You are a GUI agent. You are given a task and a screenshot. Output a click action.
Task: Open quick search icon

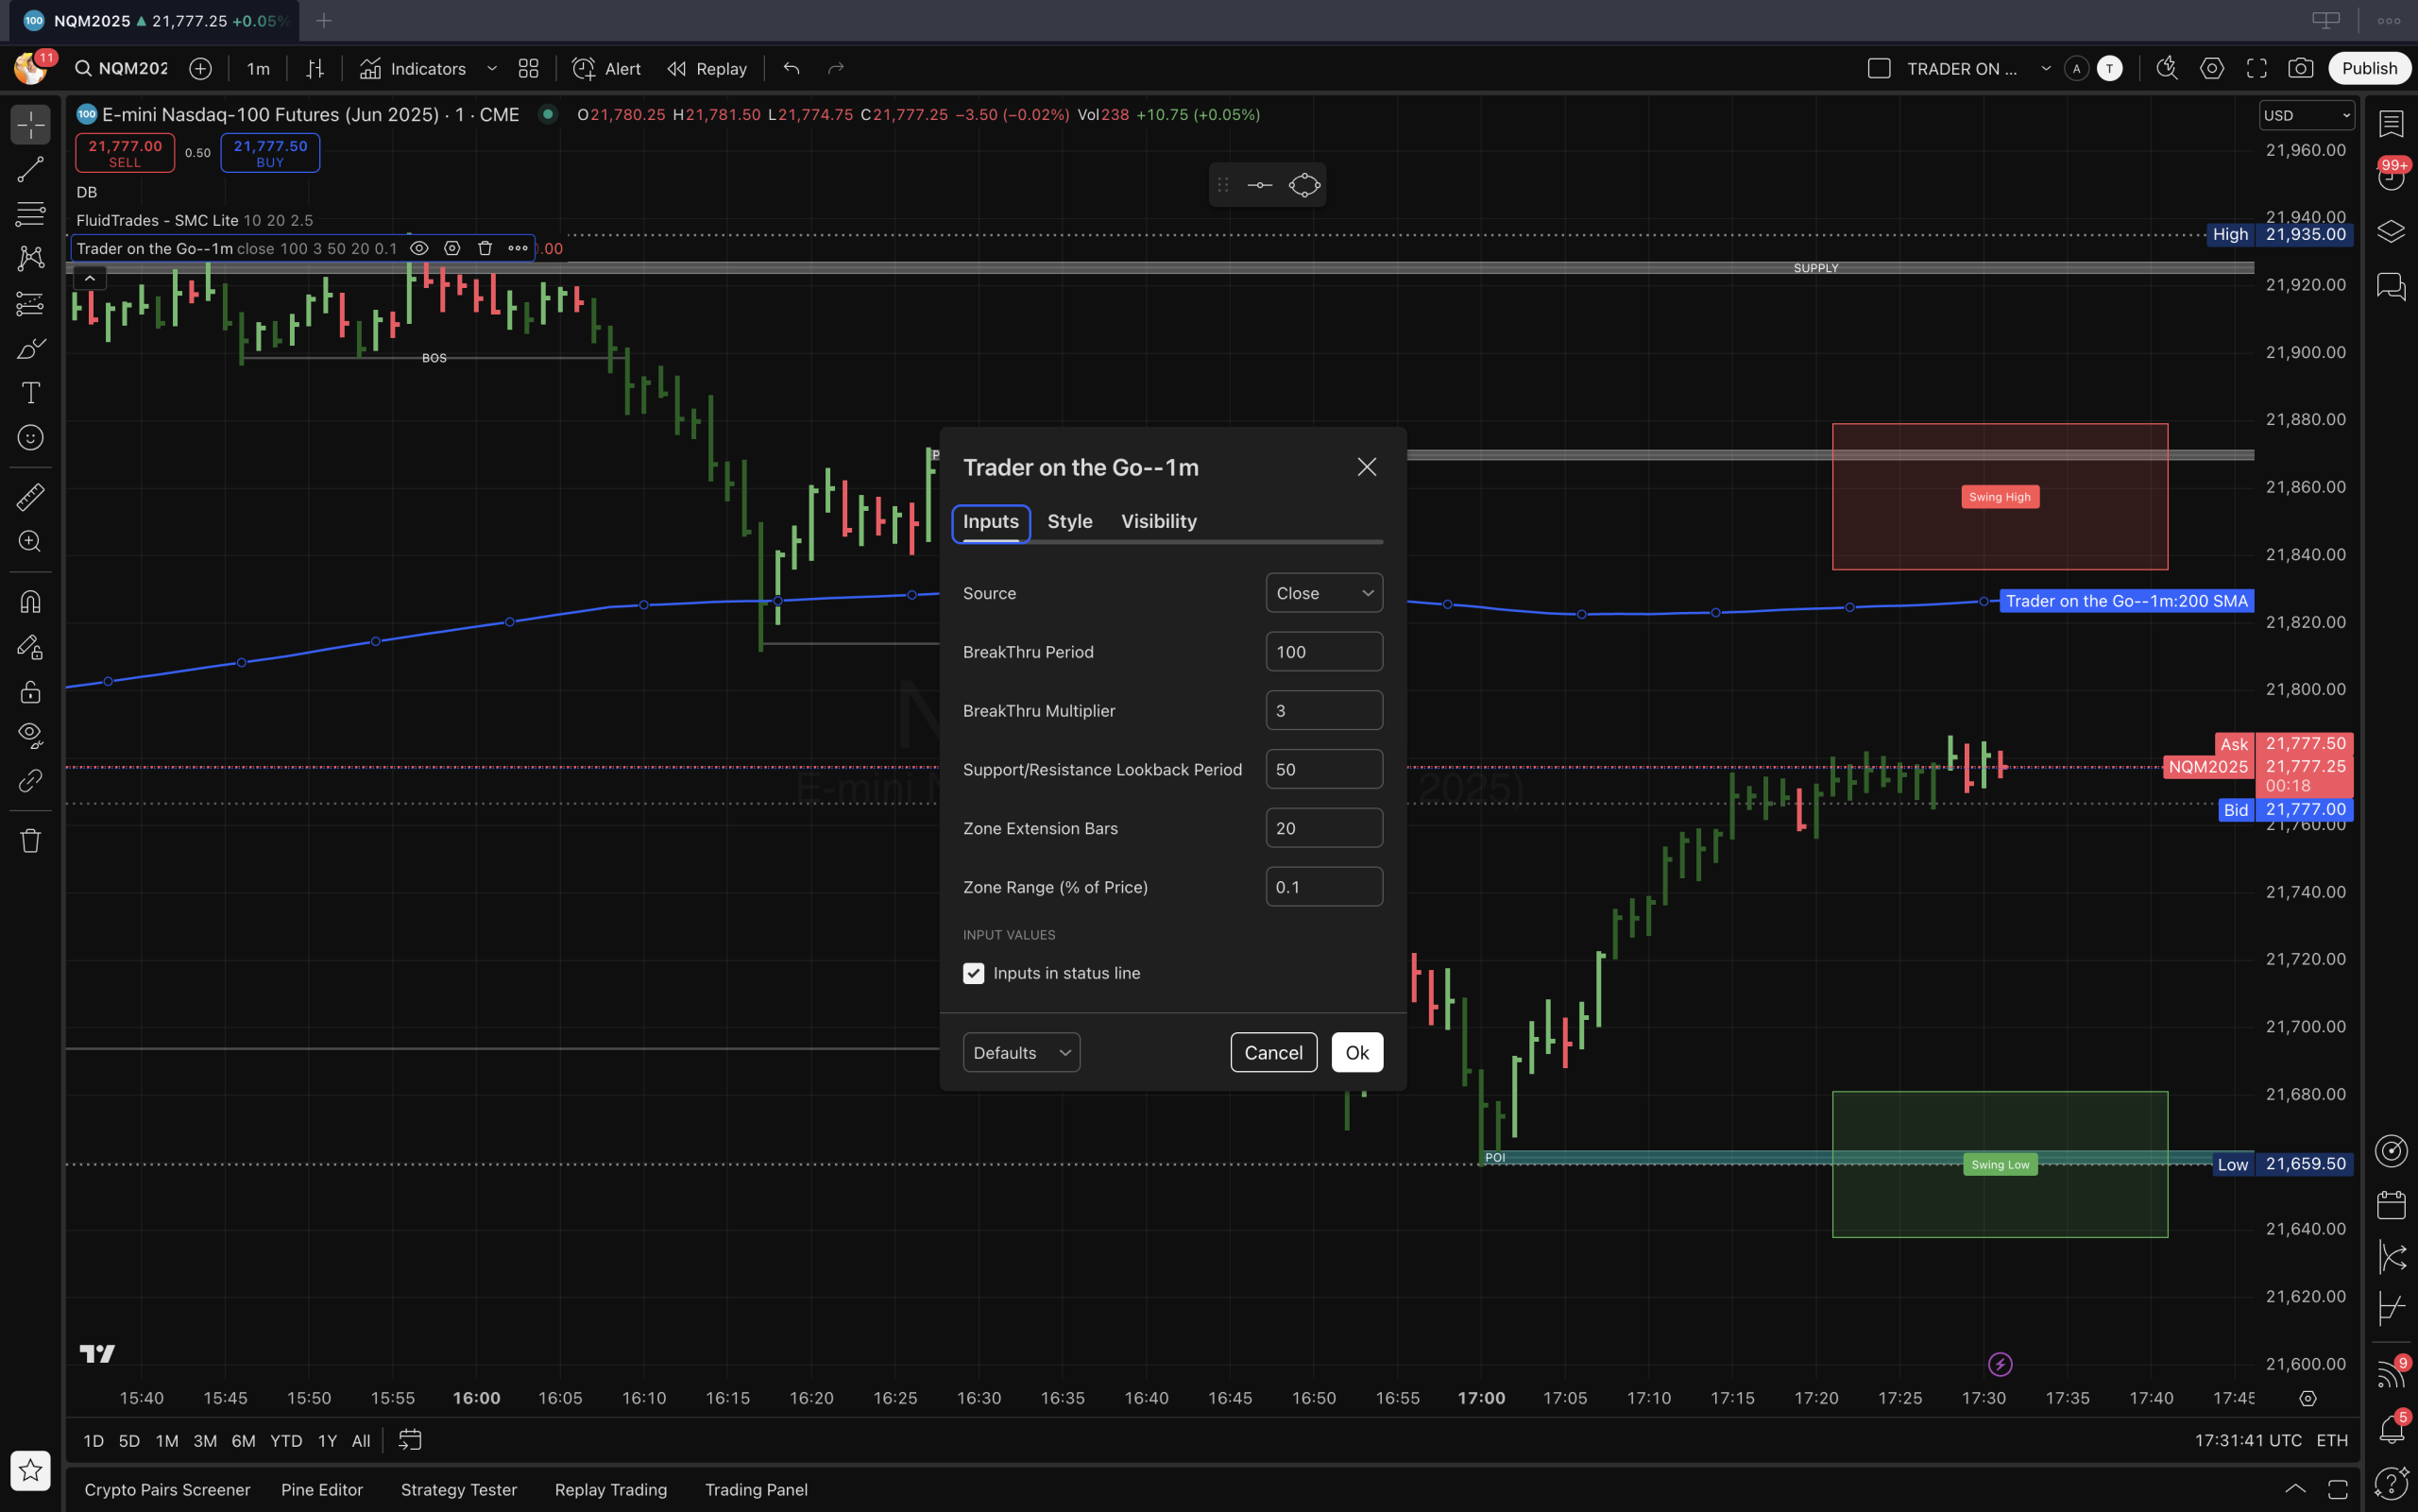pyautogui.click(x=2166, y=68)
